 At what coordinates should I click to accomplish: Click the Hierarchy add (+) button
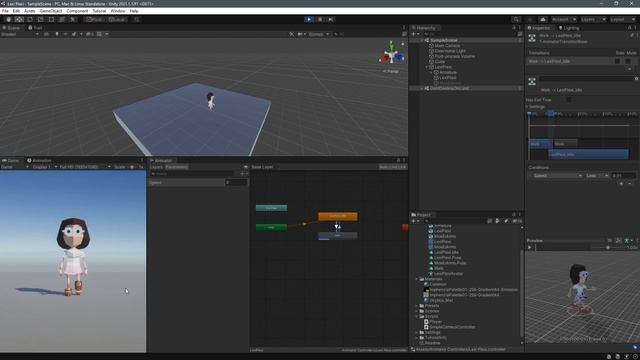415,34
